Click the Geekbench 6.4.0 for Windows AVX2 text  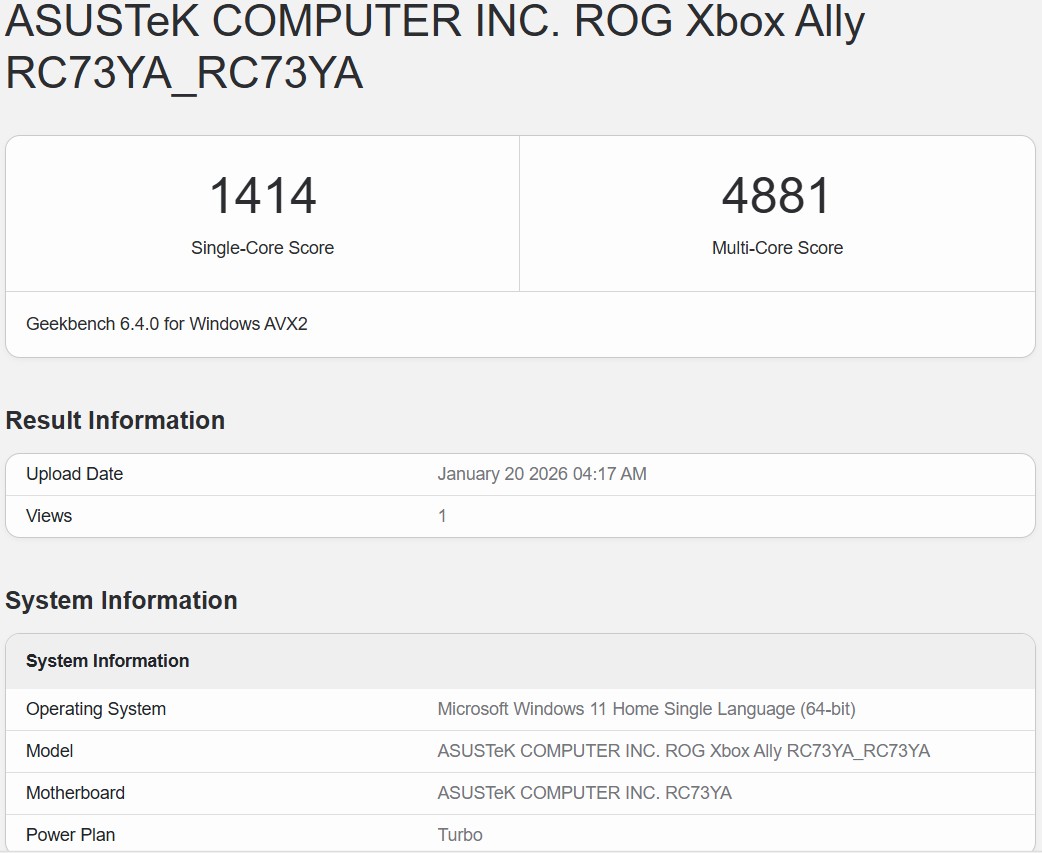167,324
